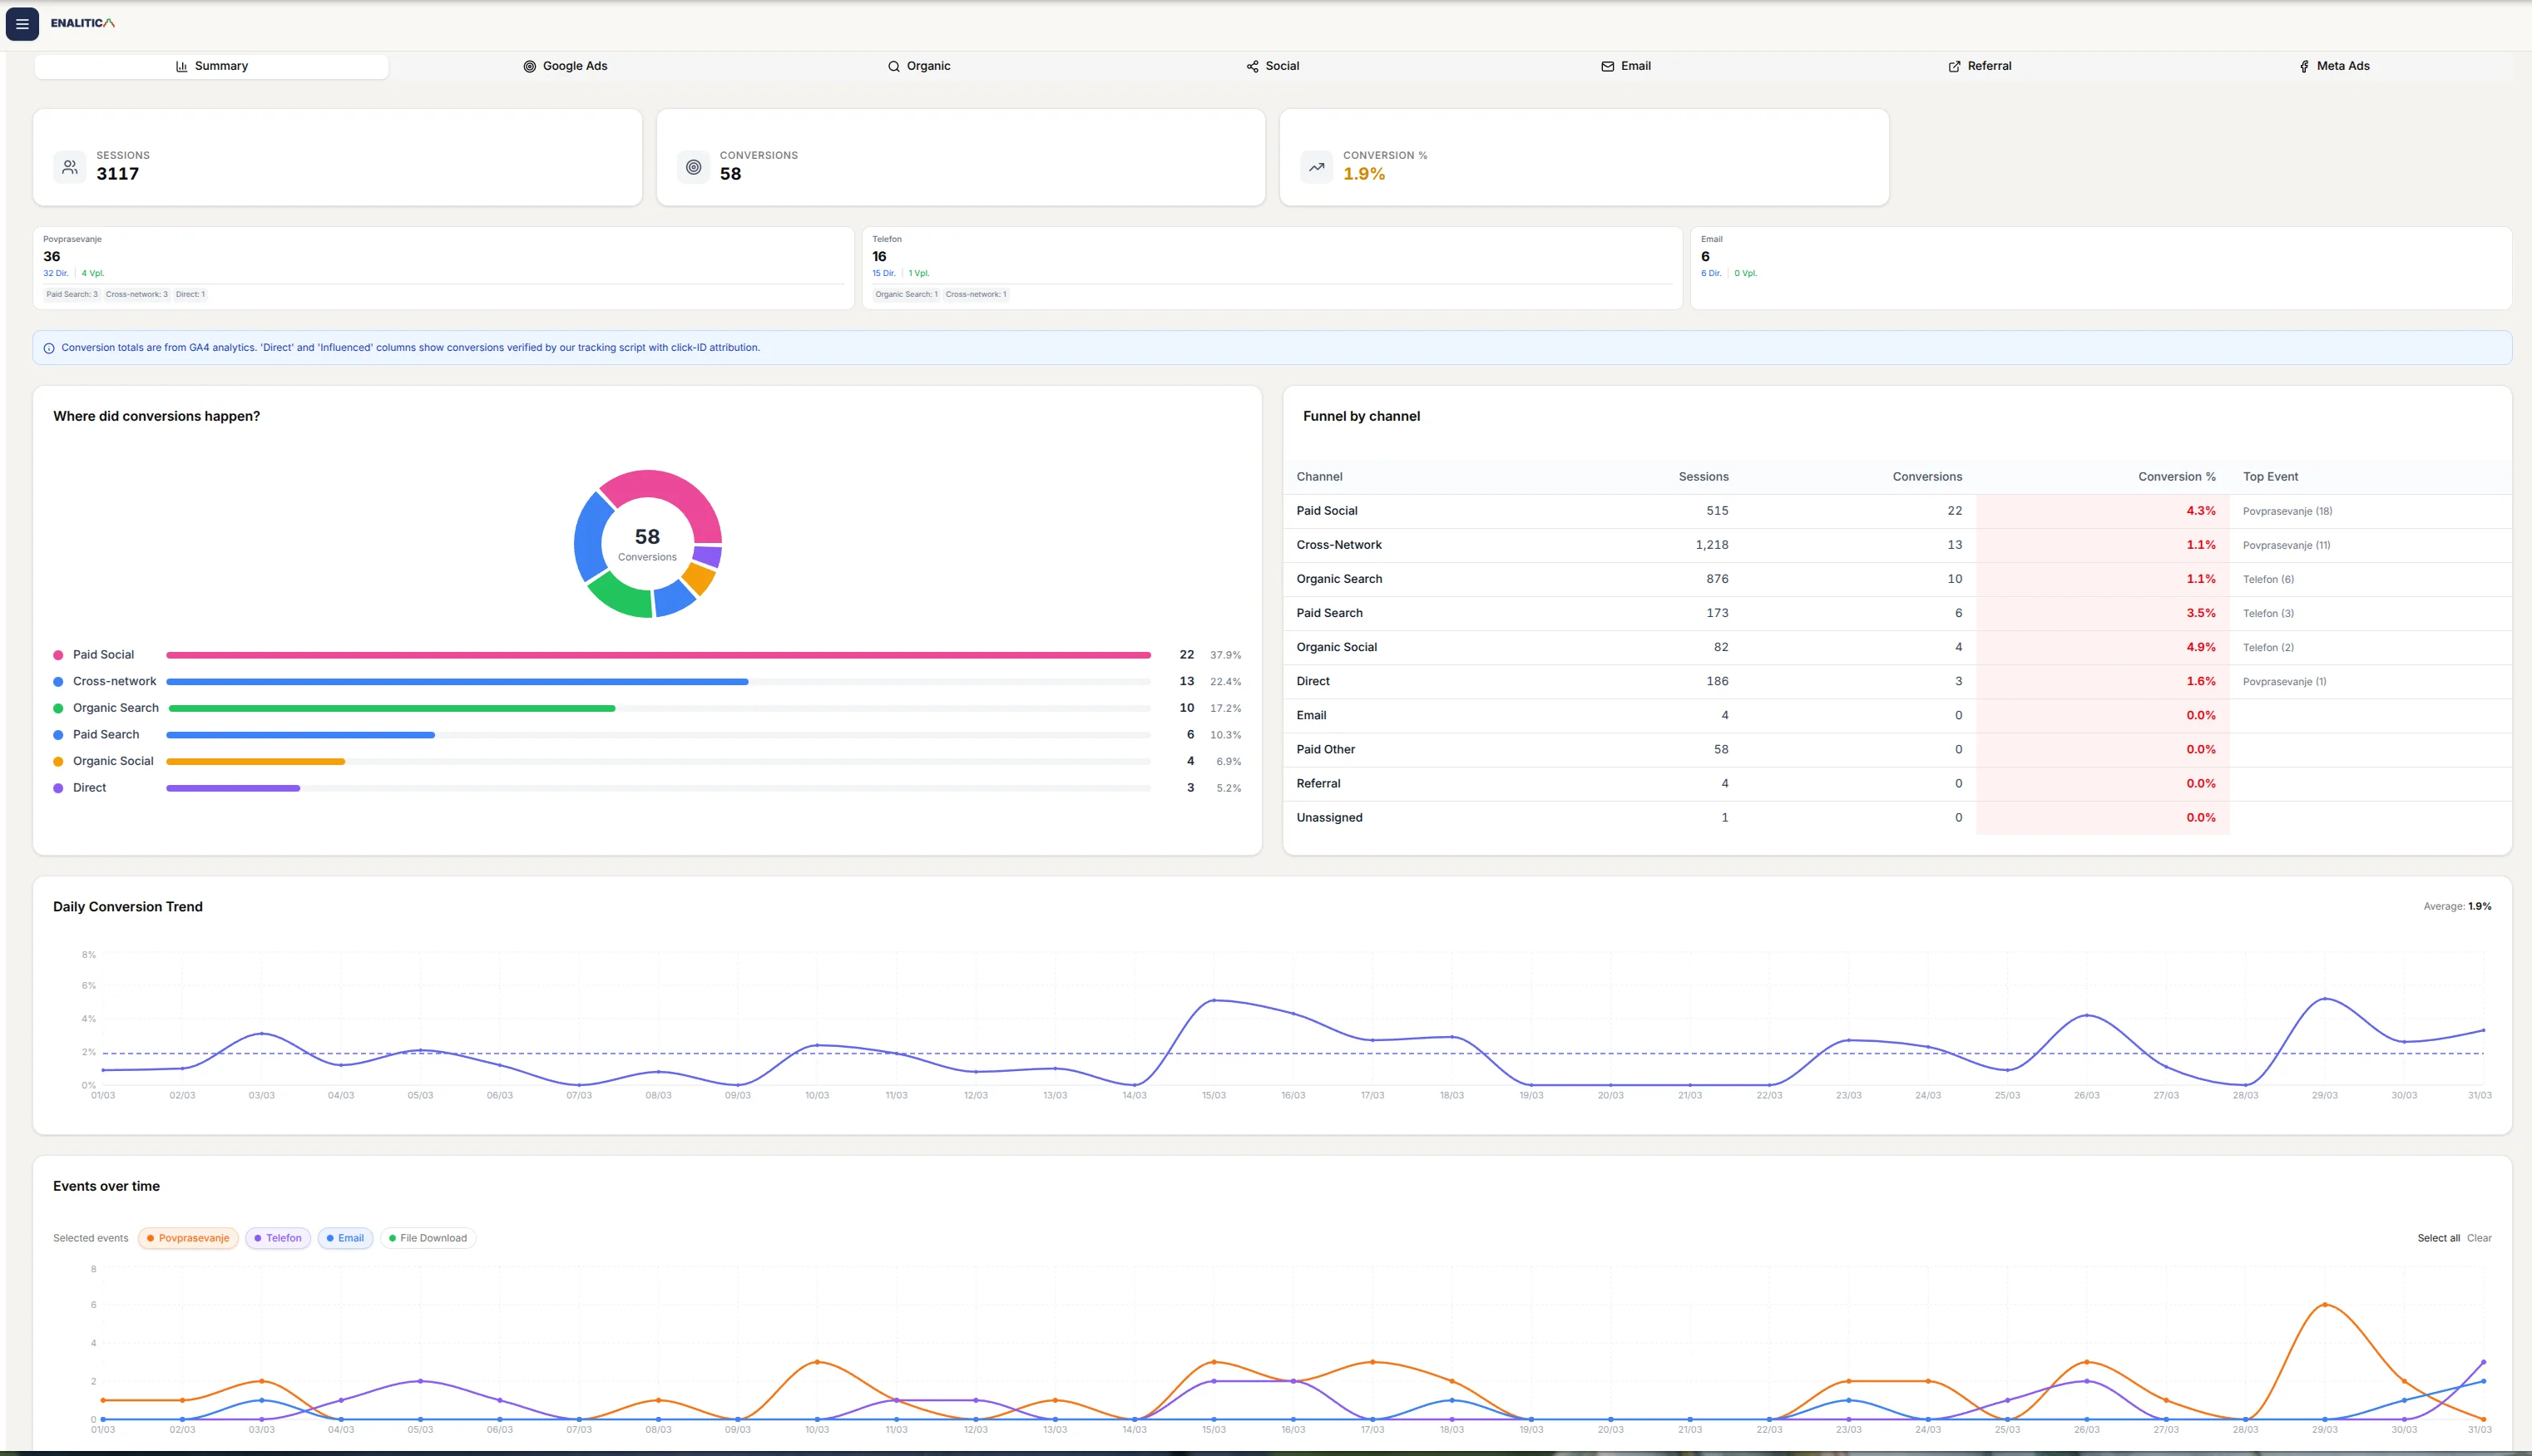Click the Conversions target icon
Image resolution: width=2532 pixels, height=1456 pixels.
tap(693, 166)
